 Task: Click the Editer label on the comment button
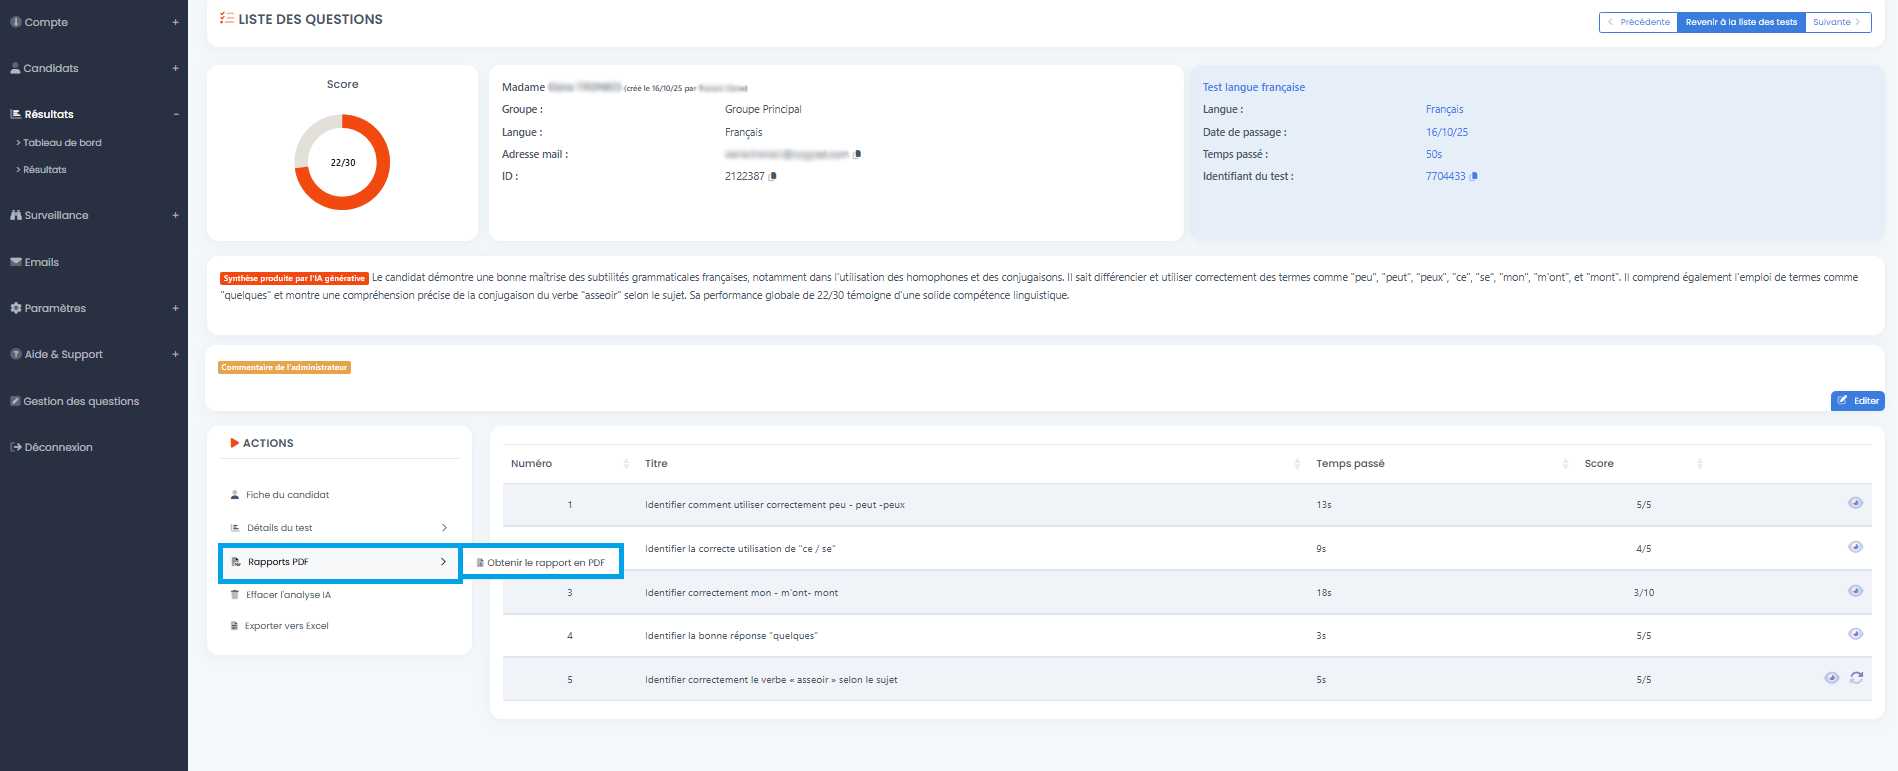point(1866,401)
